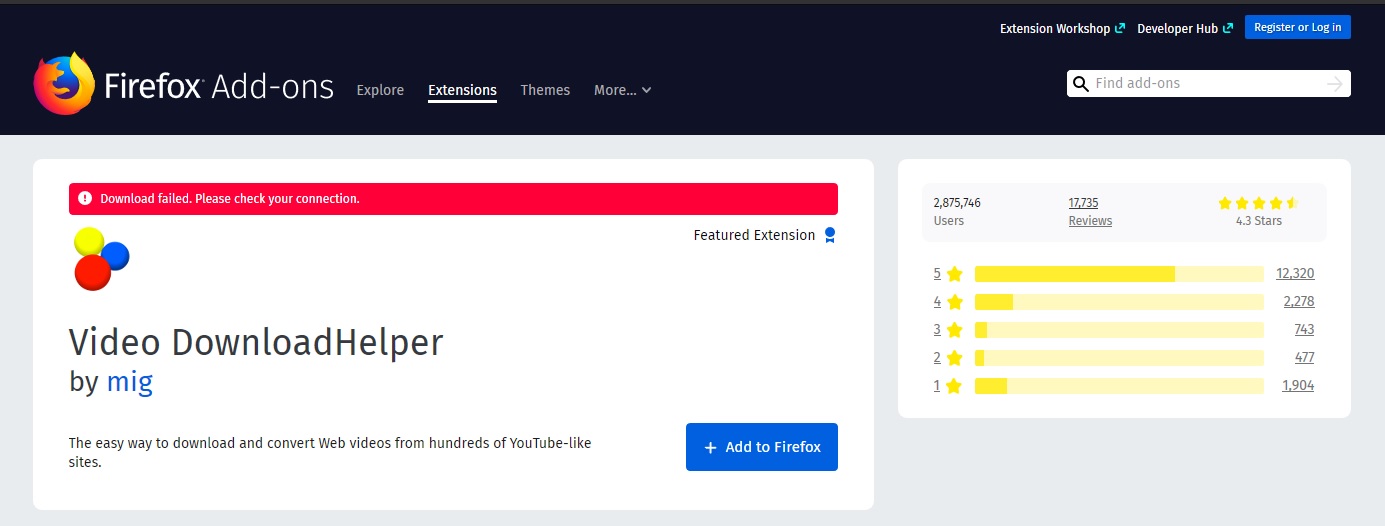Click the one-star rating bar
This screenshot has width=1385, height=526.
pos(1119,386)
